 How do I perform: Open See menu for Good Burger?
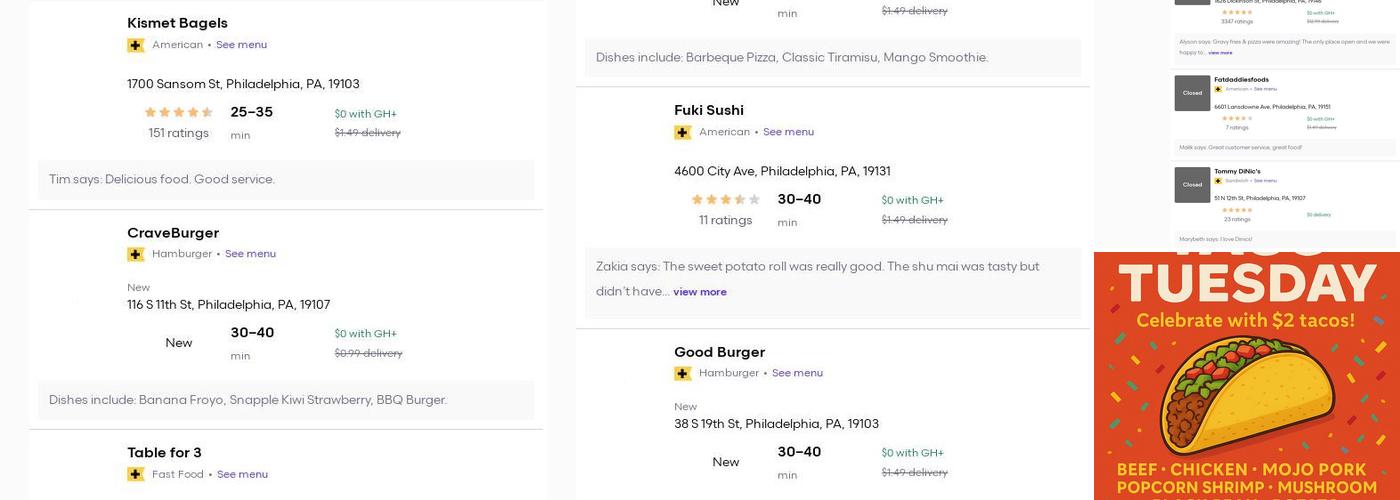pyautogui.click(x=797, y=373)
